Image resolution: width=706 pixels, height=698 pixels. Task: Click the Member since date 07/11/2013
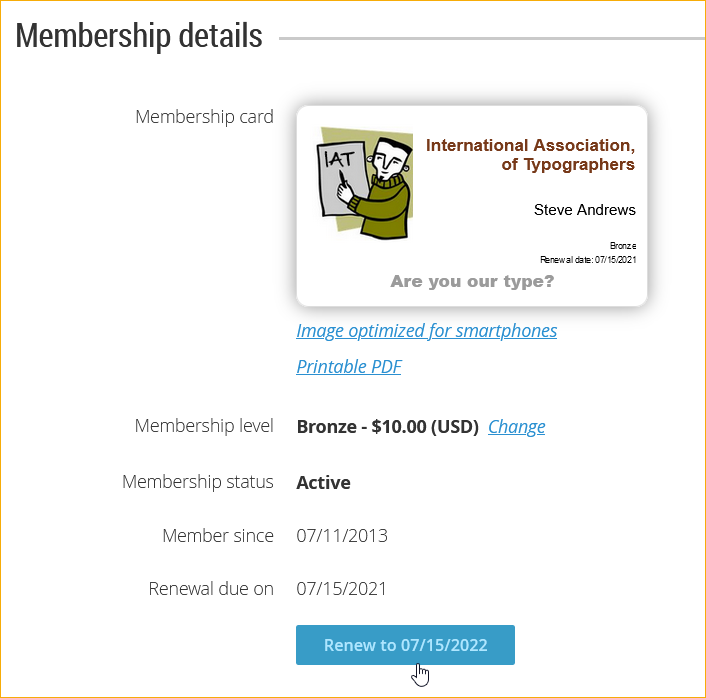pos(342,536)
